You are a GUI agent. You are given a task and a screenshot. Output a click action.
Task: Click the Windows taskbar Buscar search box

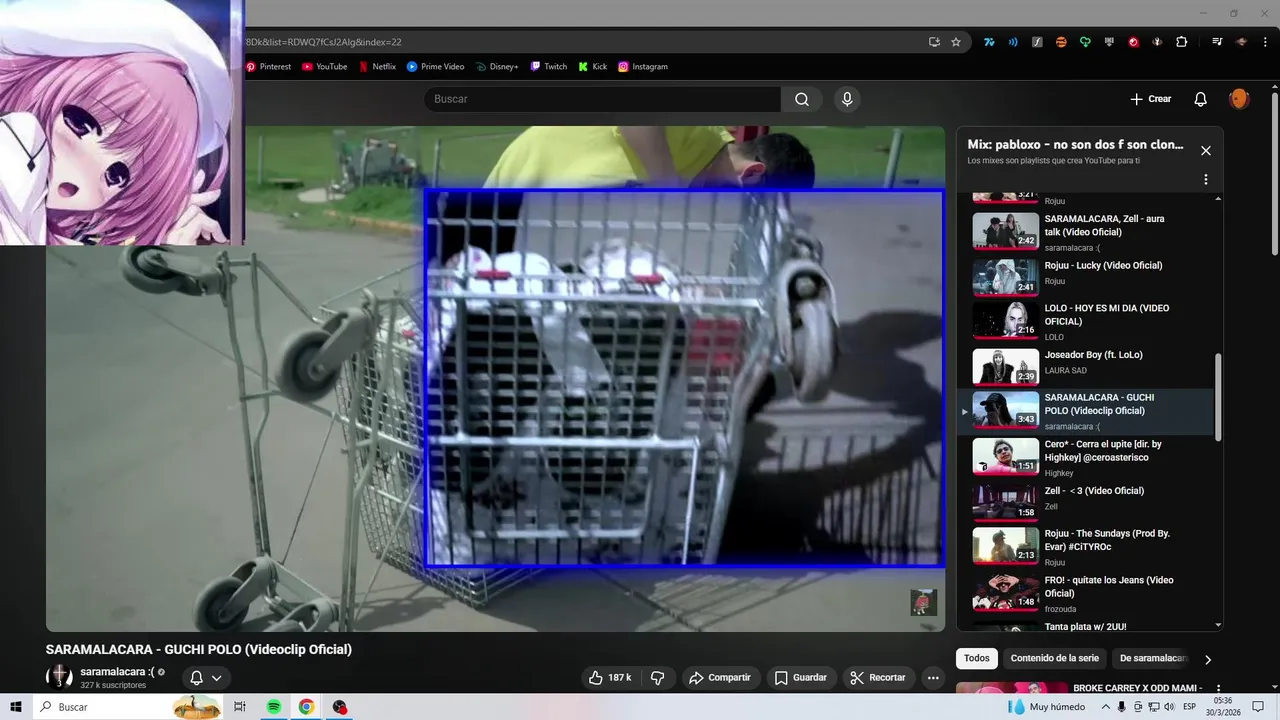pyautogui.click(x=130, y=707)
